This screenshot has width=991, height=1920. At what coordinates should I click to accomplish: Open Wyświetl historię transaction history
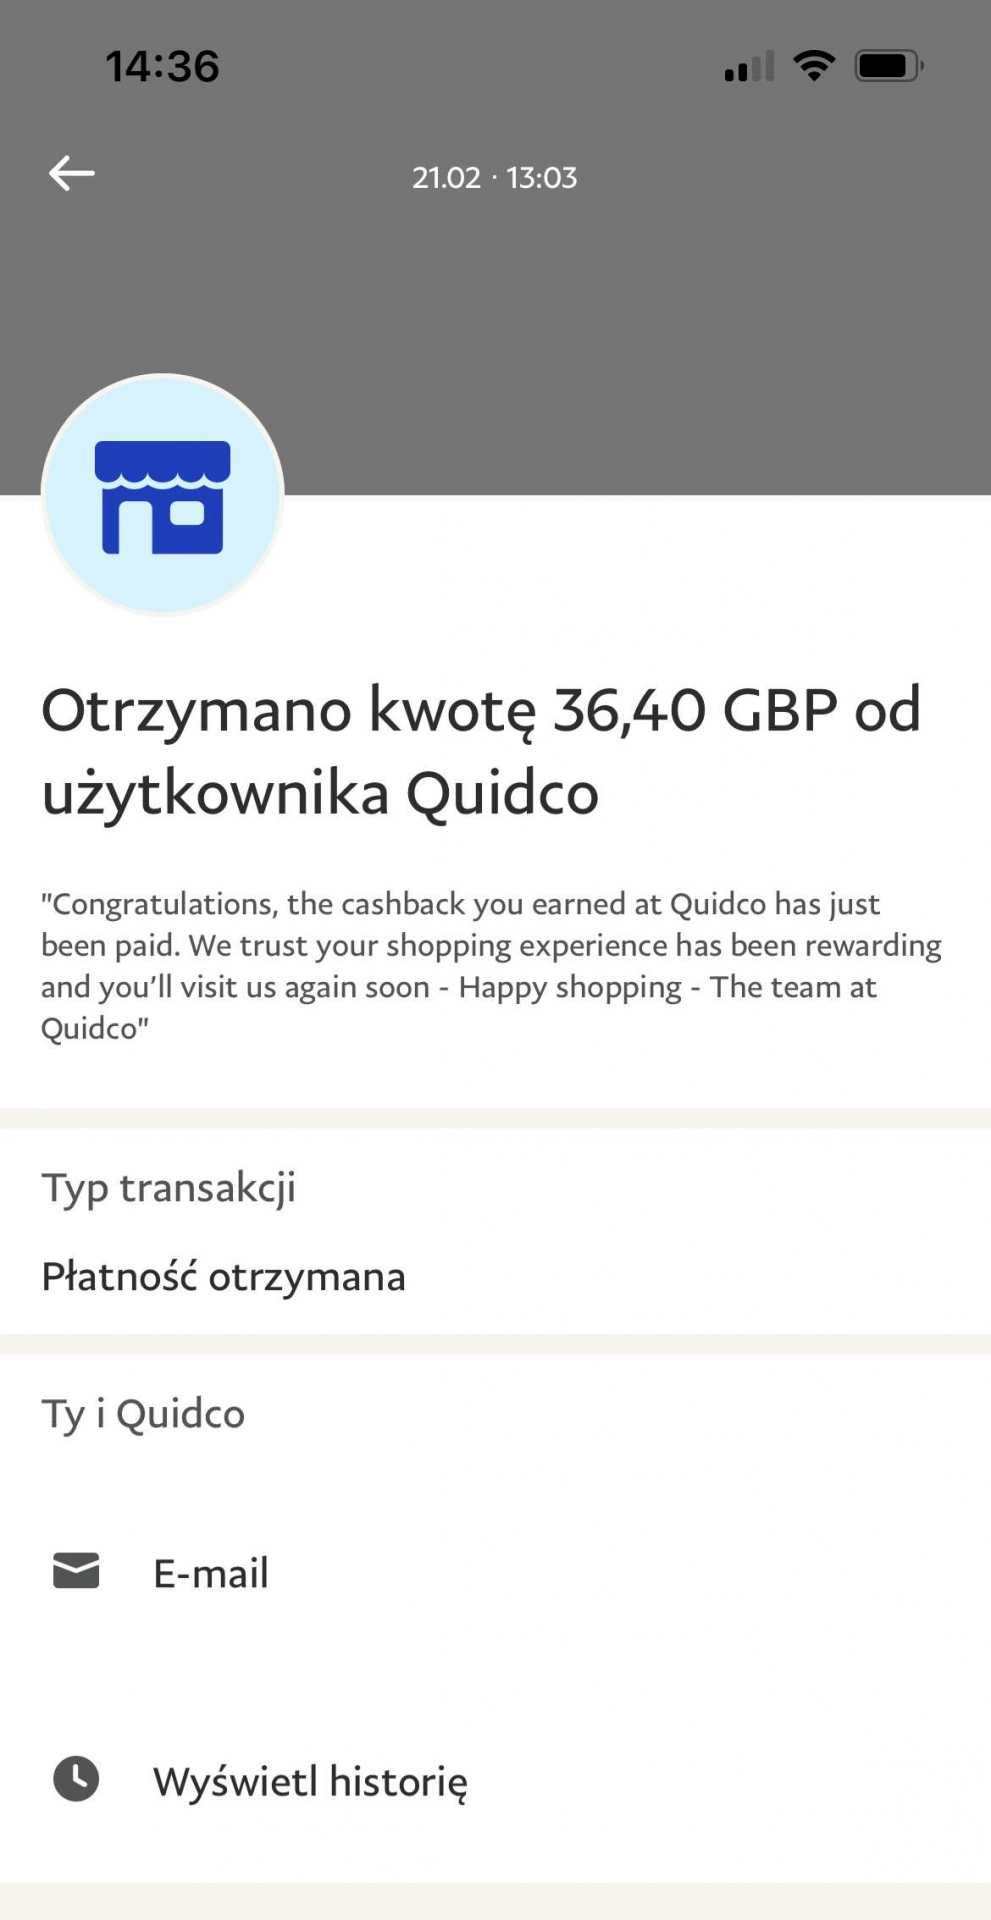coord(310,1781)
